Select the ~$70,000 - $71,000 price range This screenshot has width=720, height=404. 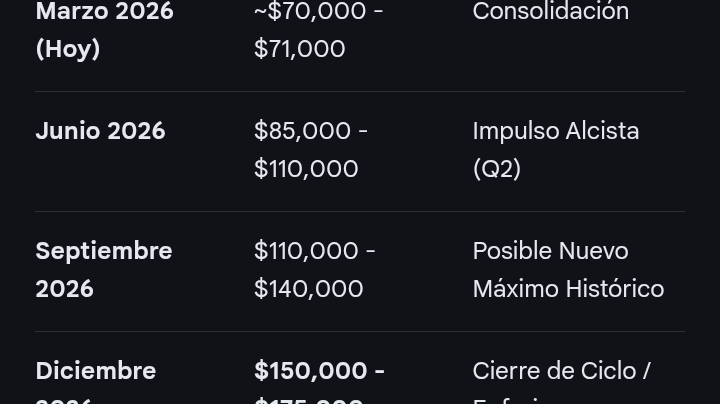pyautogui.click(x=319, y=29)
